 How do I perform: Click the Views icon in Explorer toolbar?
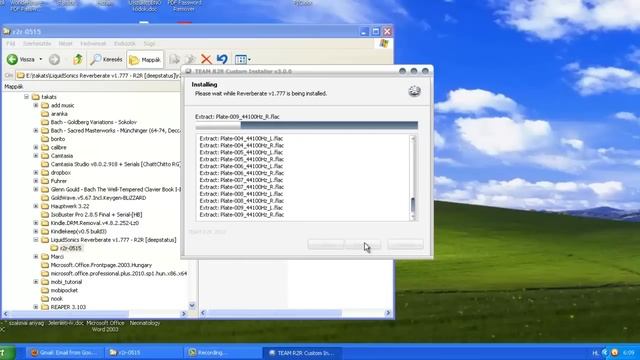click(x=241, y=60)
